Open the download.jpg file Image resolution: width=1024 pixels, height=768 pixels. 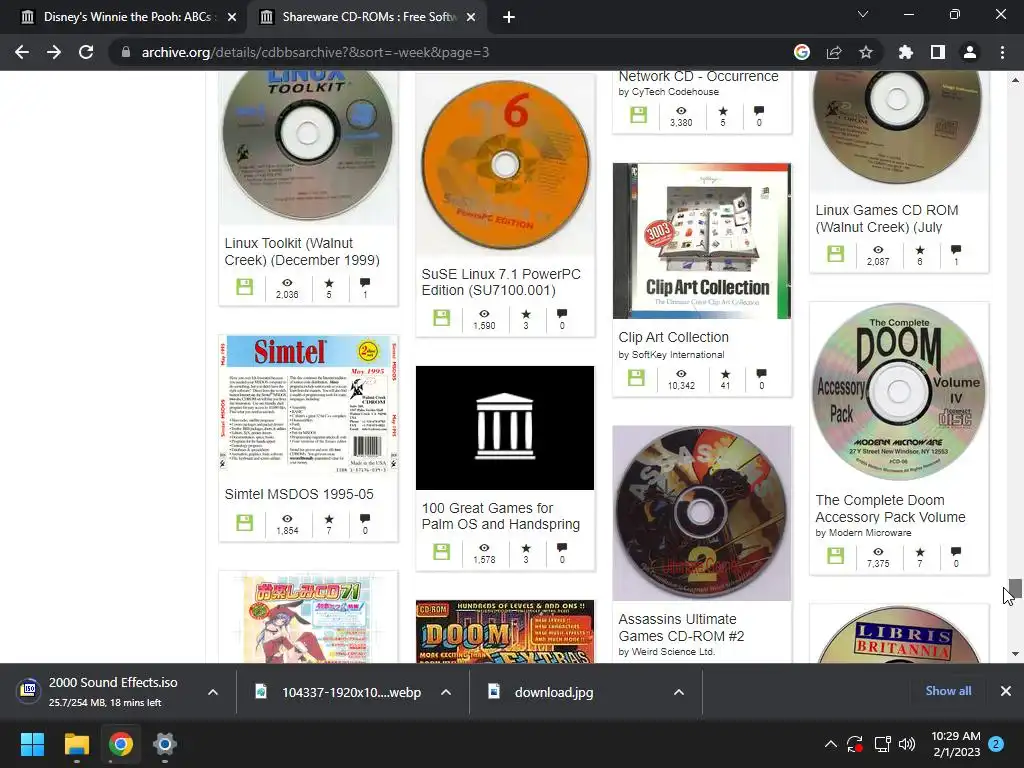[554, 692]
